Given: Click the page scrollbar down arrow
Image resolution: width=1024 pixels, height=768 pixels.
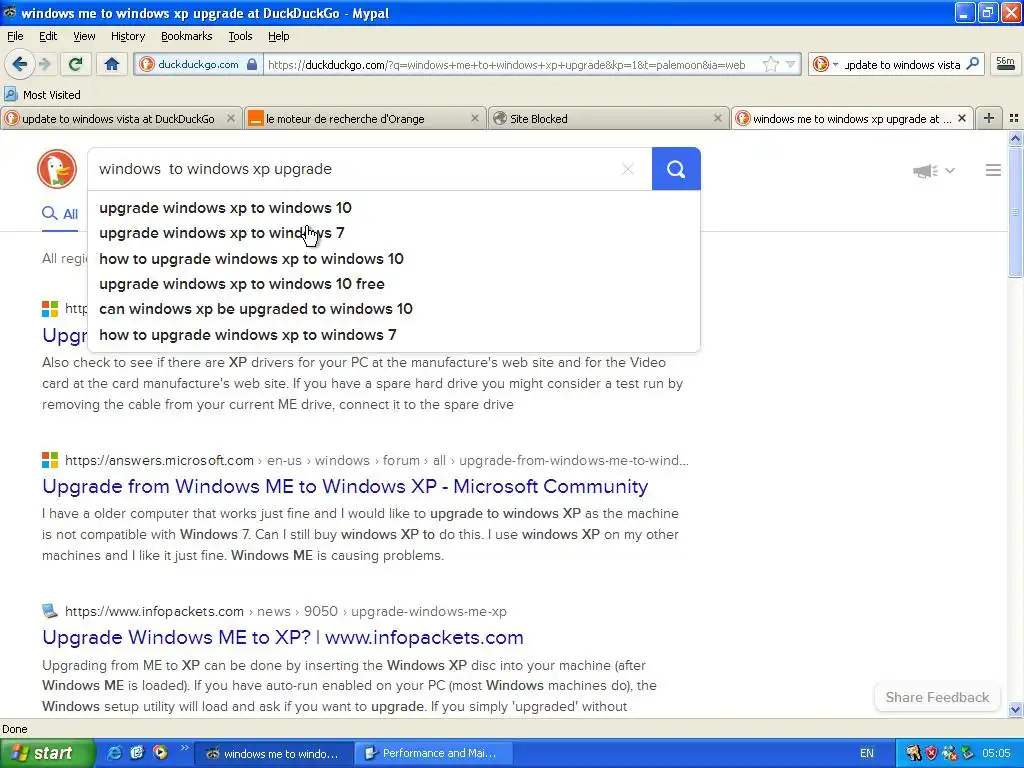Looking at the screenshot, I should (x=1015, y=709).
